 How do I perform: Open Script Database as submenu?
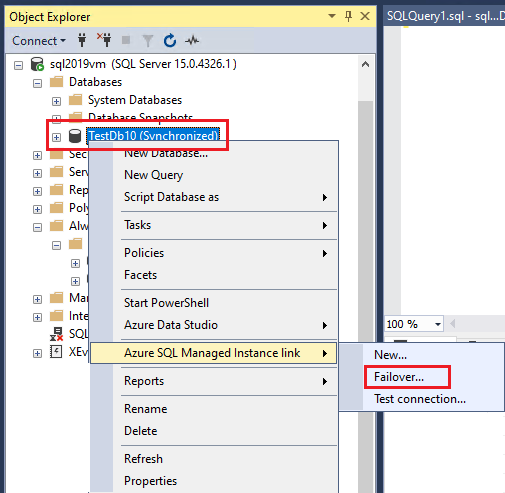point(213,197)
